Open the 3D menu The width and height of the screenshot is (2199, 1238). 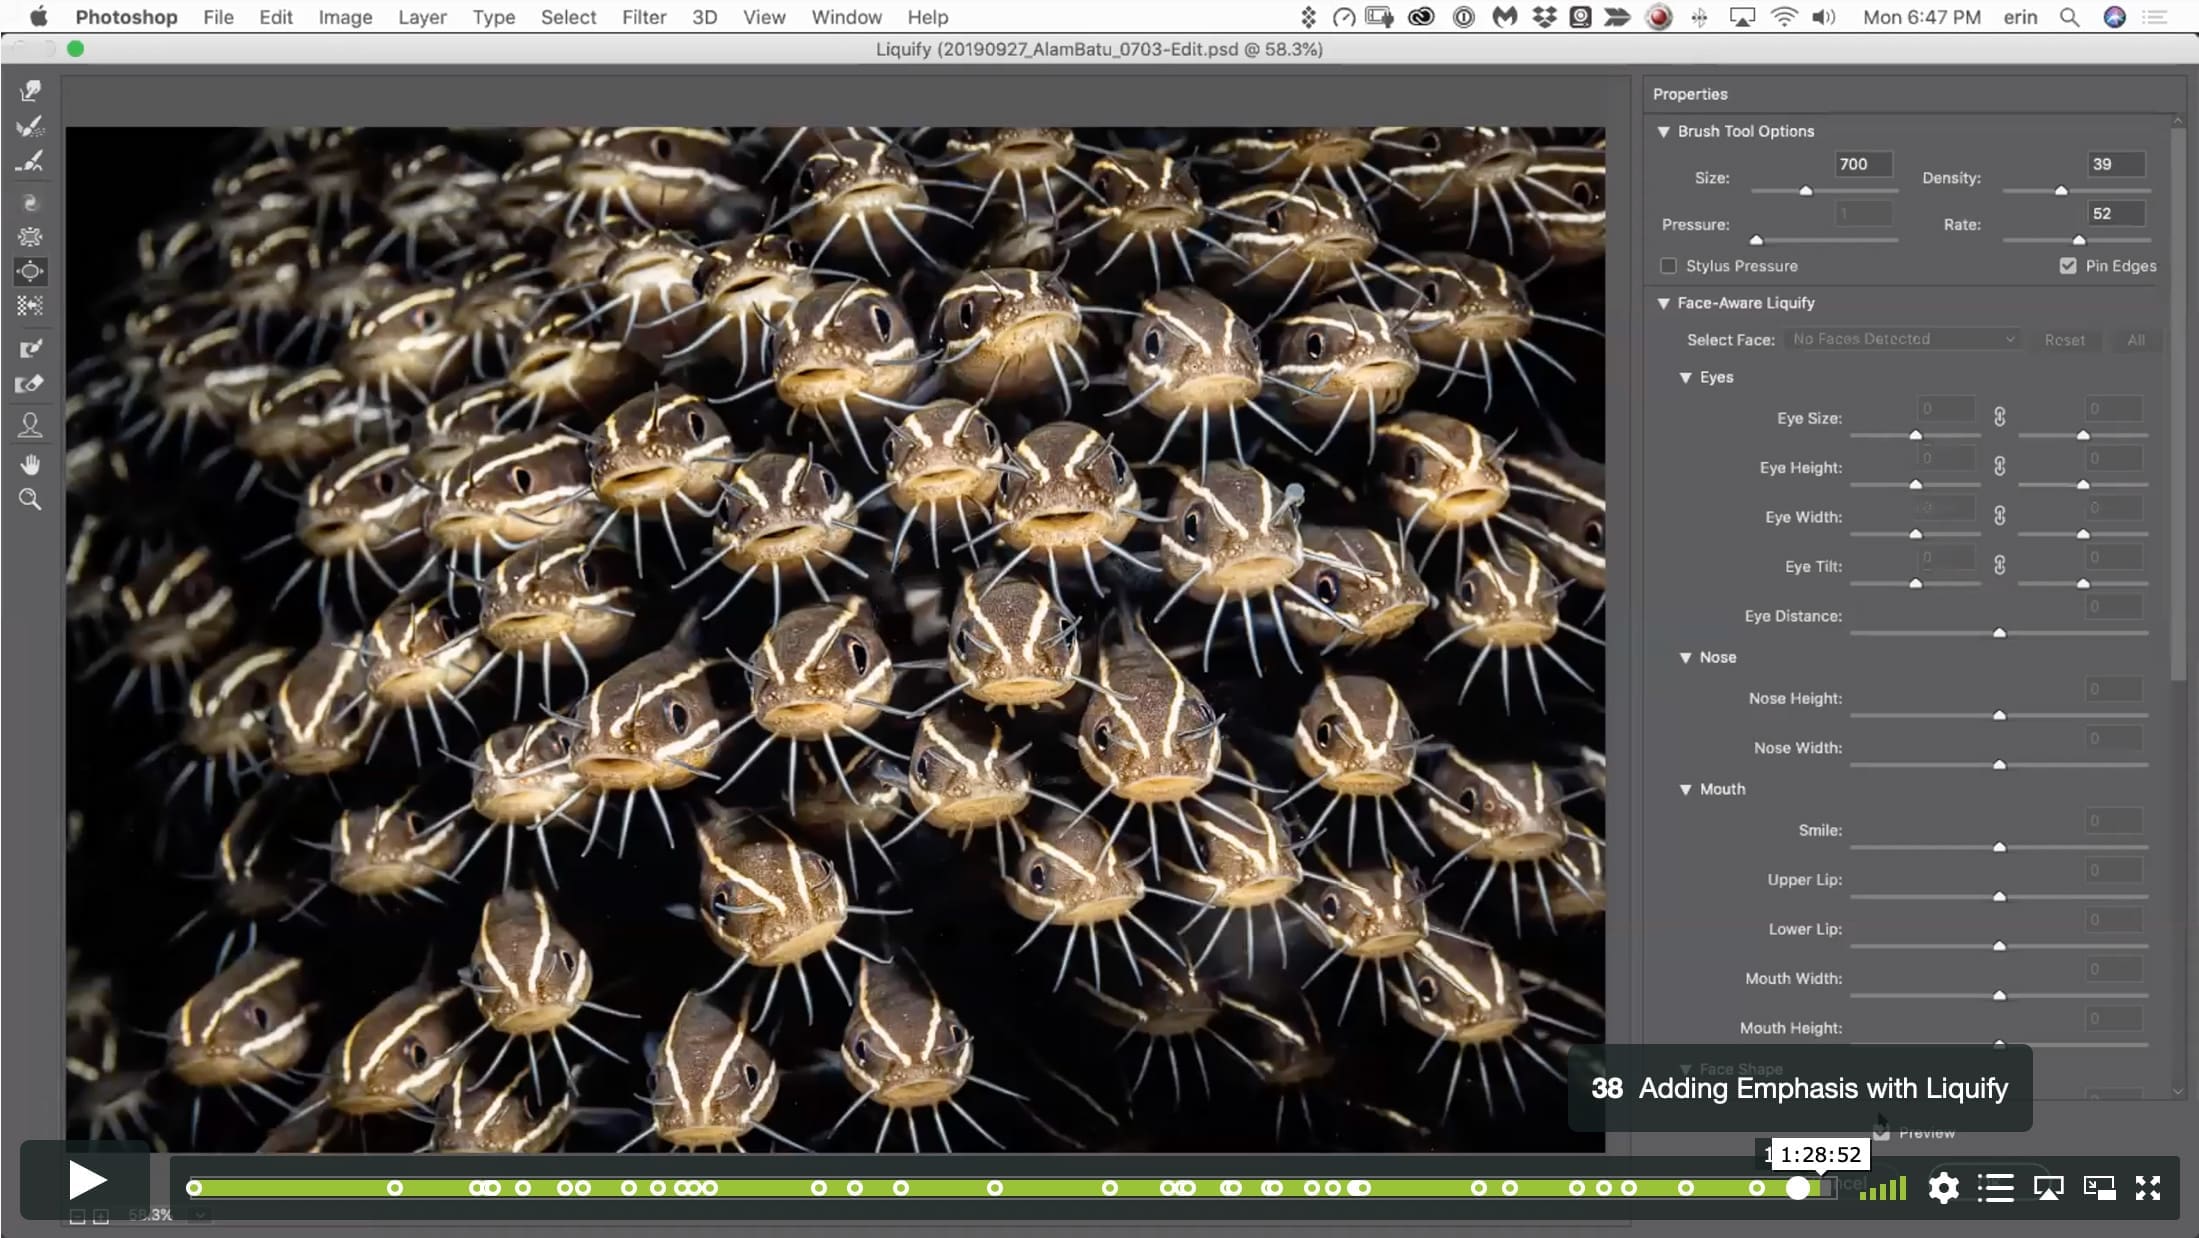click(704, 17)
